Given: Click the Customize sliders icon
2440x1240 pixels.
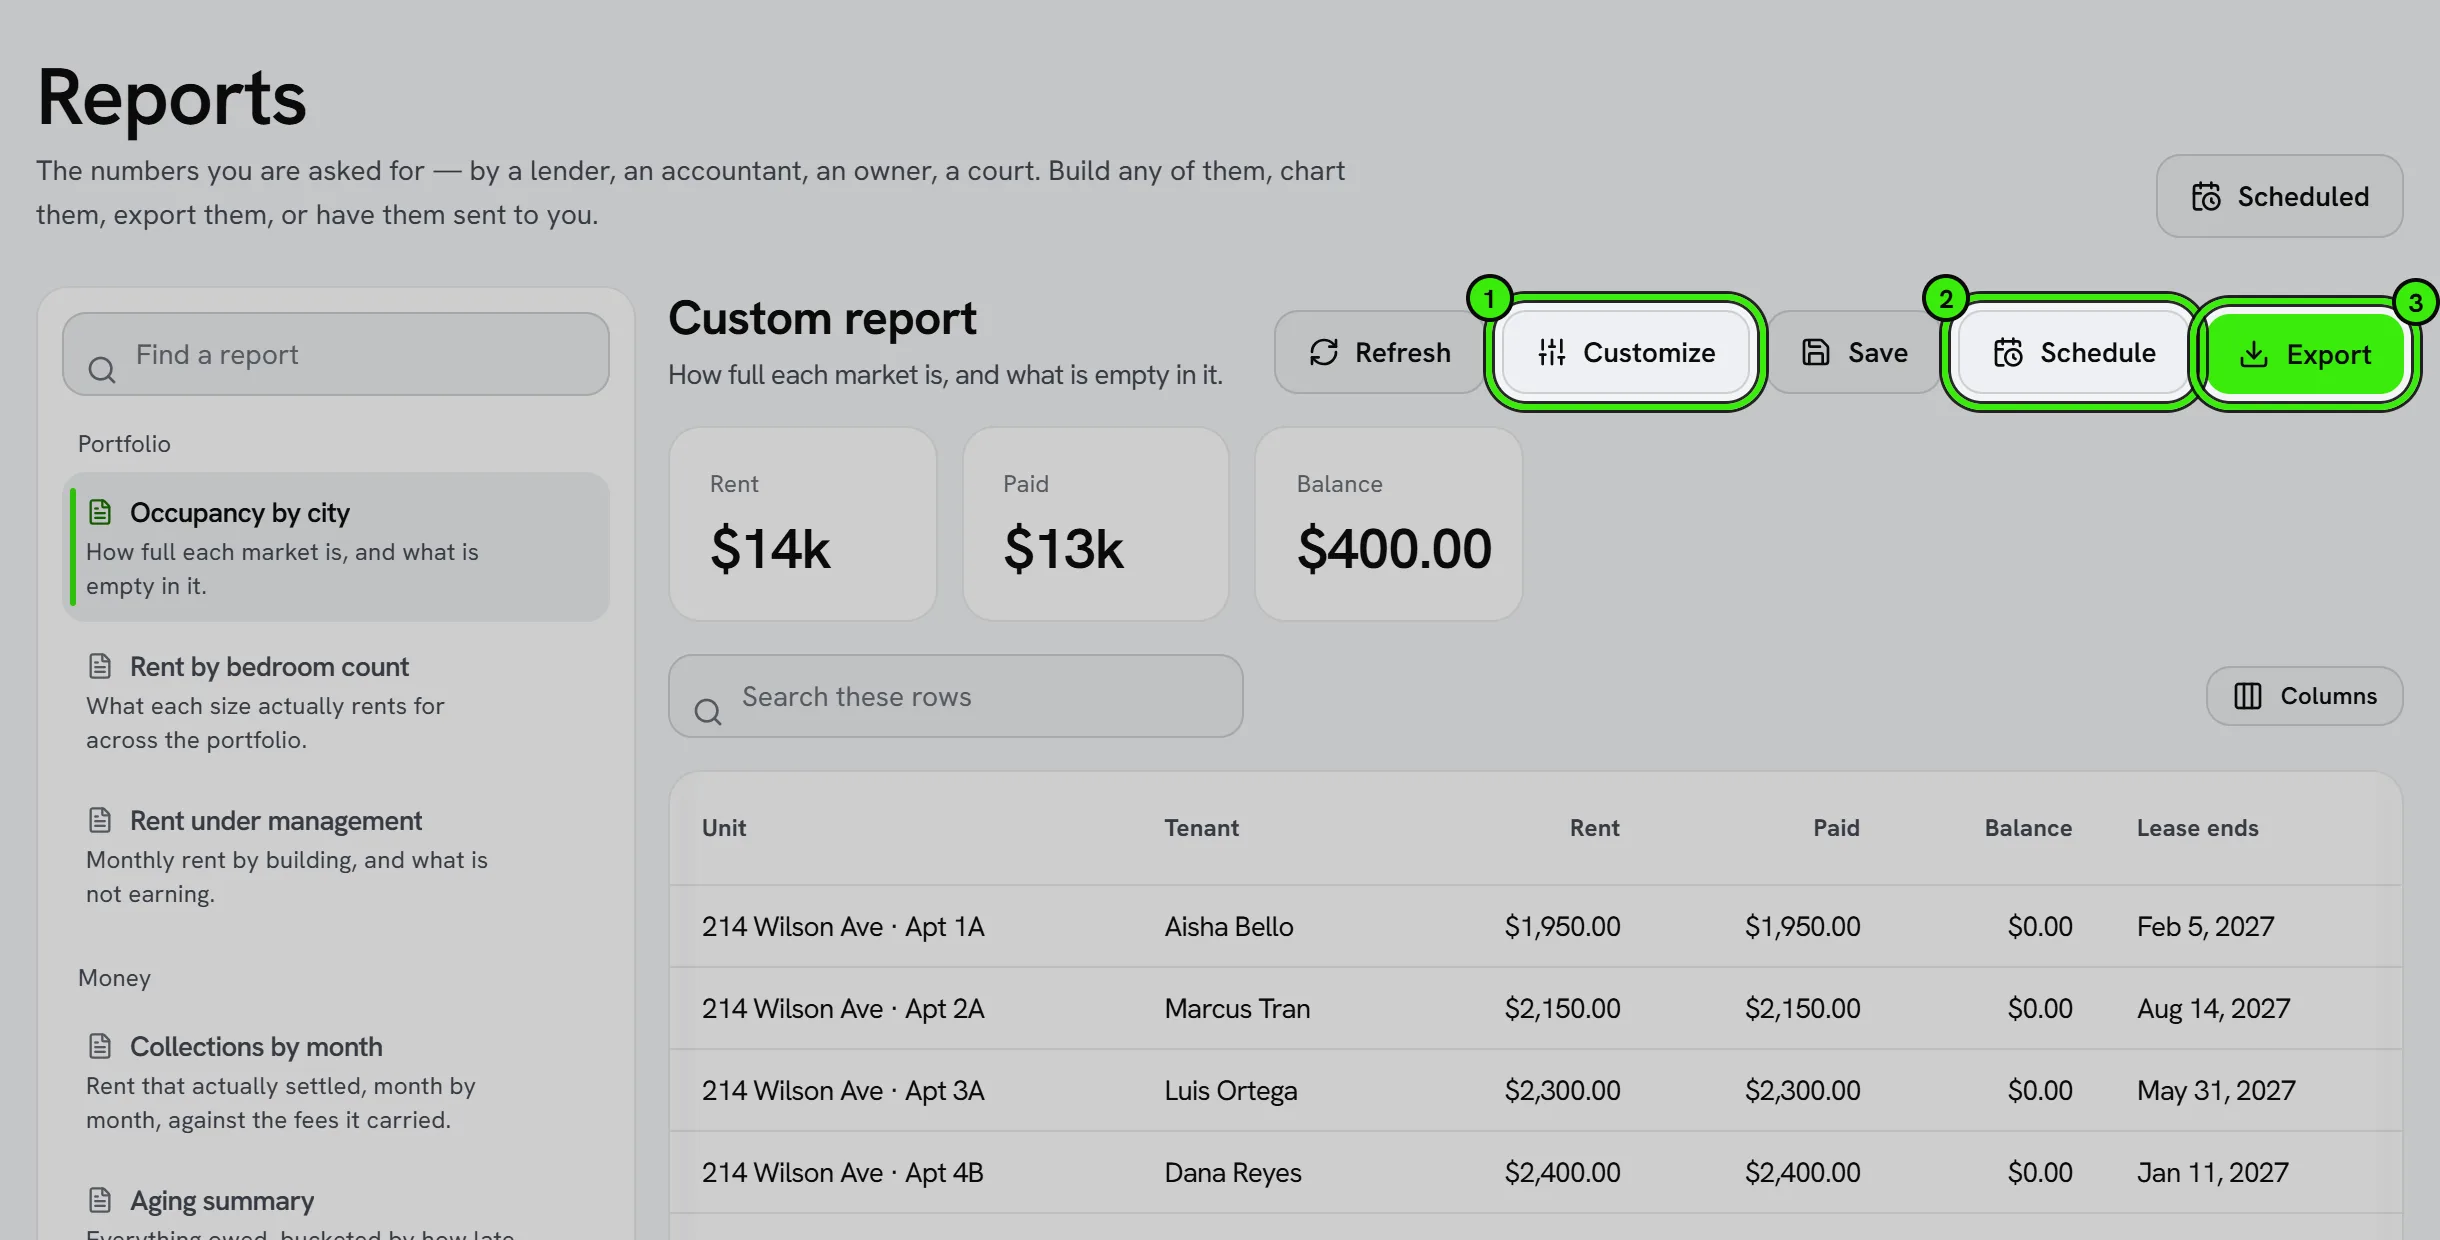Looking at the screenshot, I should click(x=1552, y=352).
